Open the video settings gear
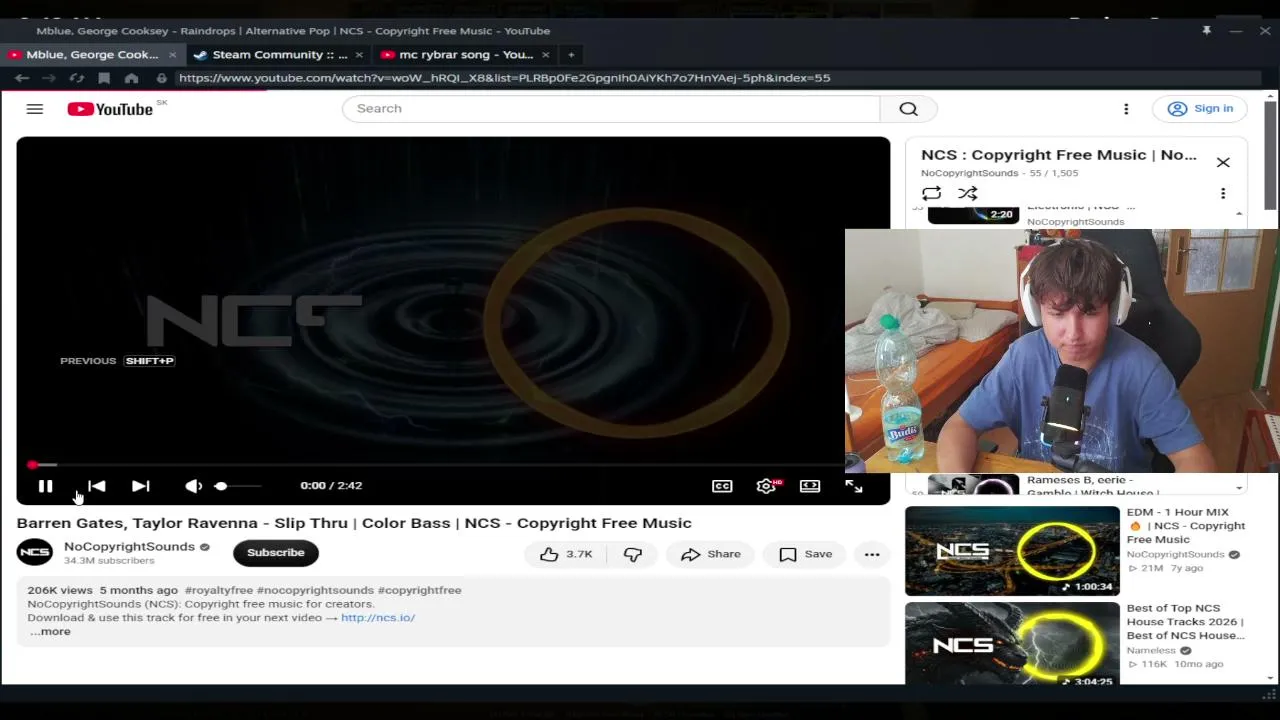Screen dimensions: 1280x720 click(766, 486)
